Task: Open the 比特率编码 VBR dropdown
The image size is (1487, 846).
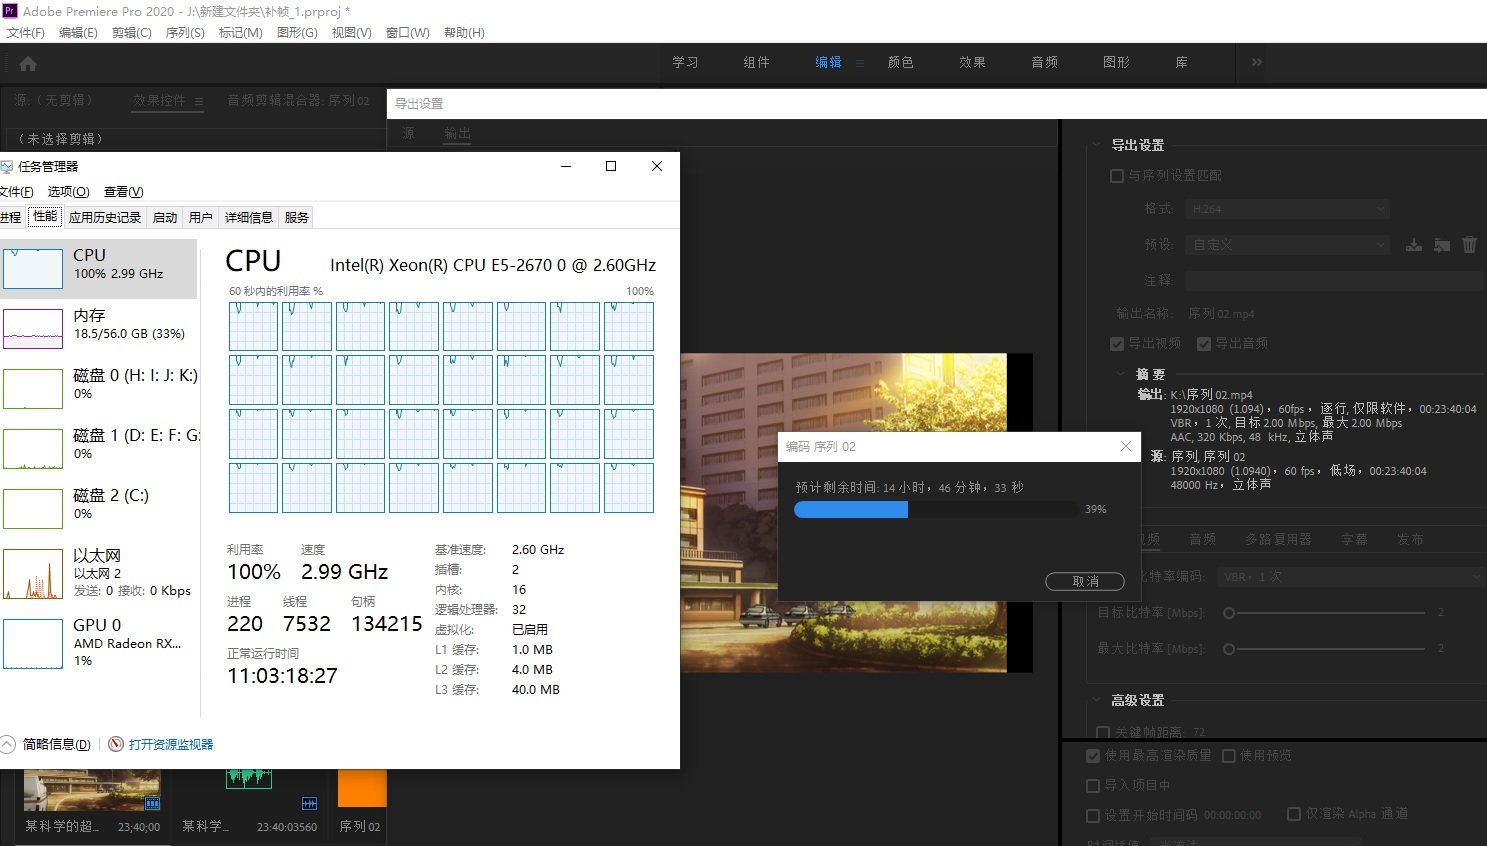Action: (x=1350, y=577)
